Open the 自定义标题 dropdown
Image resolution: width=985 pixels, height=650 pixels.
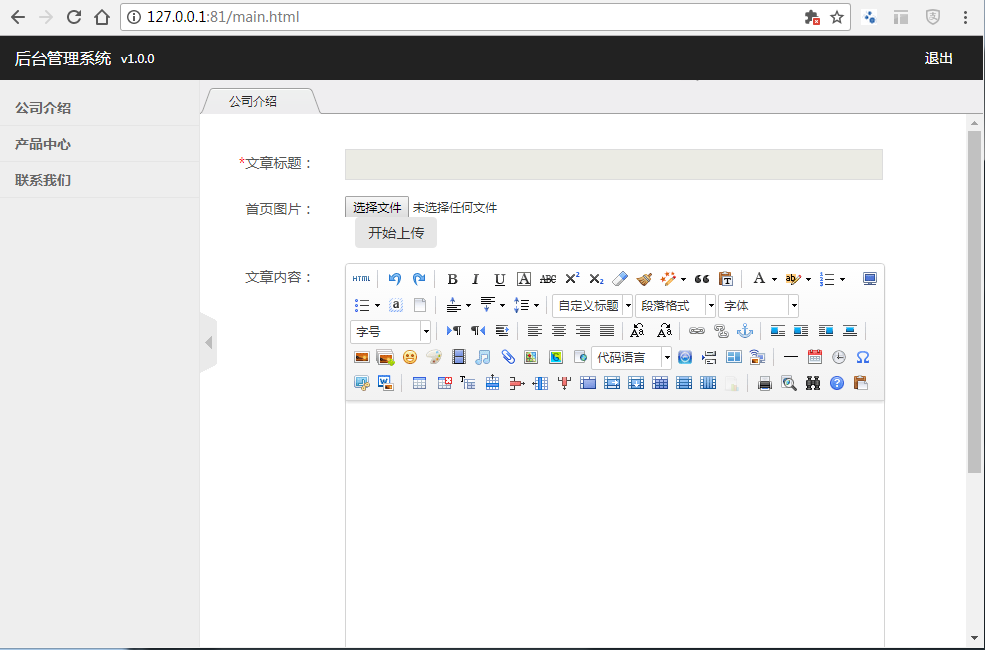(592, 306)
